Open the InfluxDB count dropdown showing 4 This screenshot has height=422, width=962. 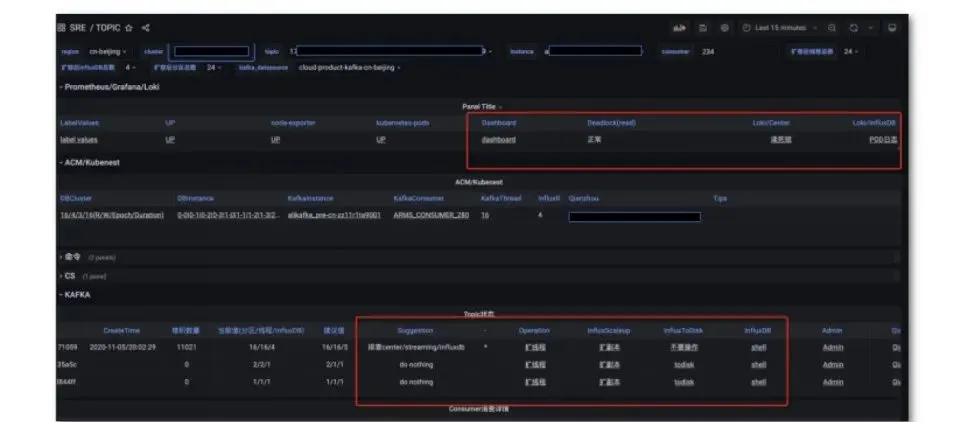130,67
